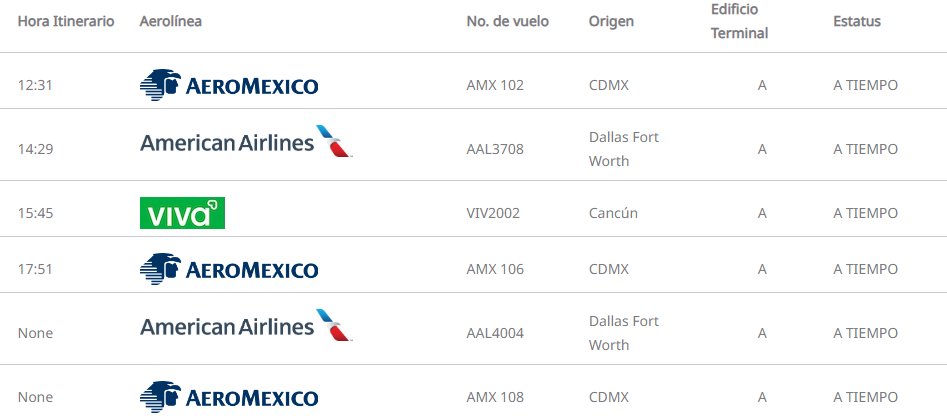Select flight number AAL4004
Image resolution: width=947 pixels, height=419 pixels.
pyautogui.click(x=495, y=333)
